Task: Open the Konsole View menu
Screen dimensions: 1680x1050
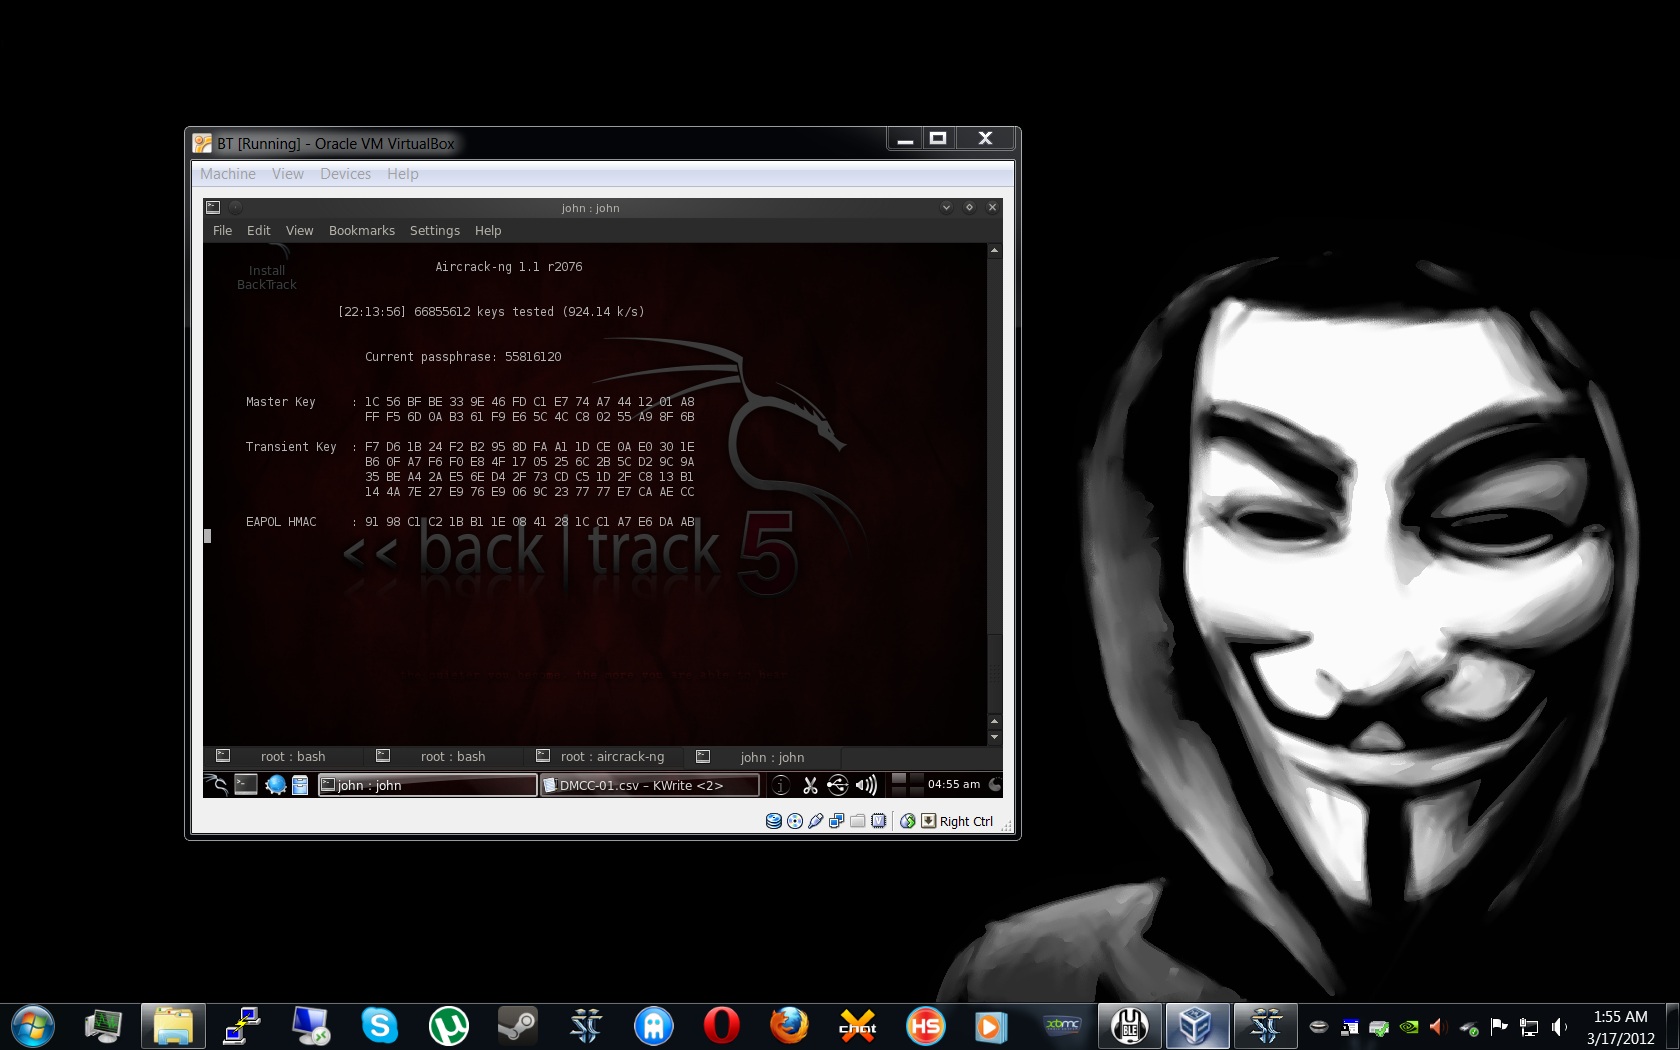Action: point(300,231)
